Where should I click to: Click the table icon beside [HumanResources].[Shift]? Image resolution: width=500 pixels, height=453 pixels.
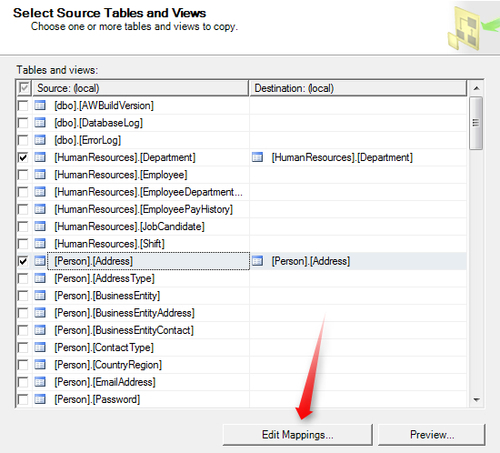pos(40,244)
